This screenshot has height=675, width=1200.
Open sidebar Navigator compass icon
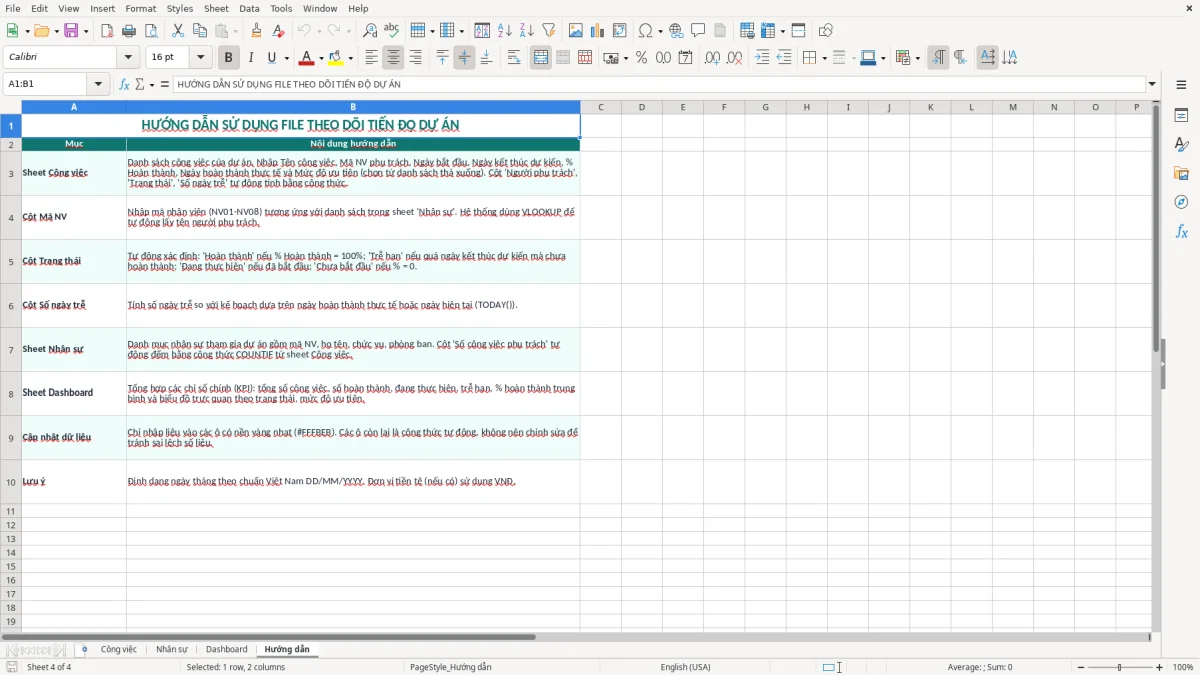(x=1181, y=202)
